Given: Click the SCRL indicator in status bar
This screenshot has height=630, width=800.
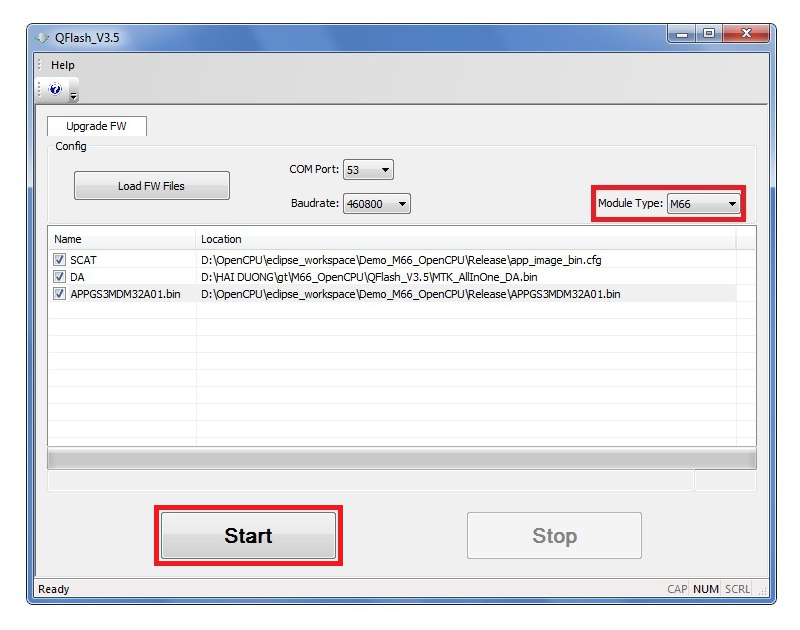Looking at the screenshot, I should (737, 589).
